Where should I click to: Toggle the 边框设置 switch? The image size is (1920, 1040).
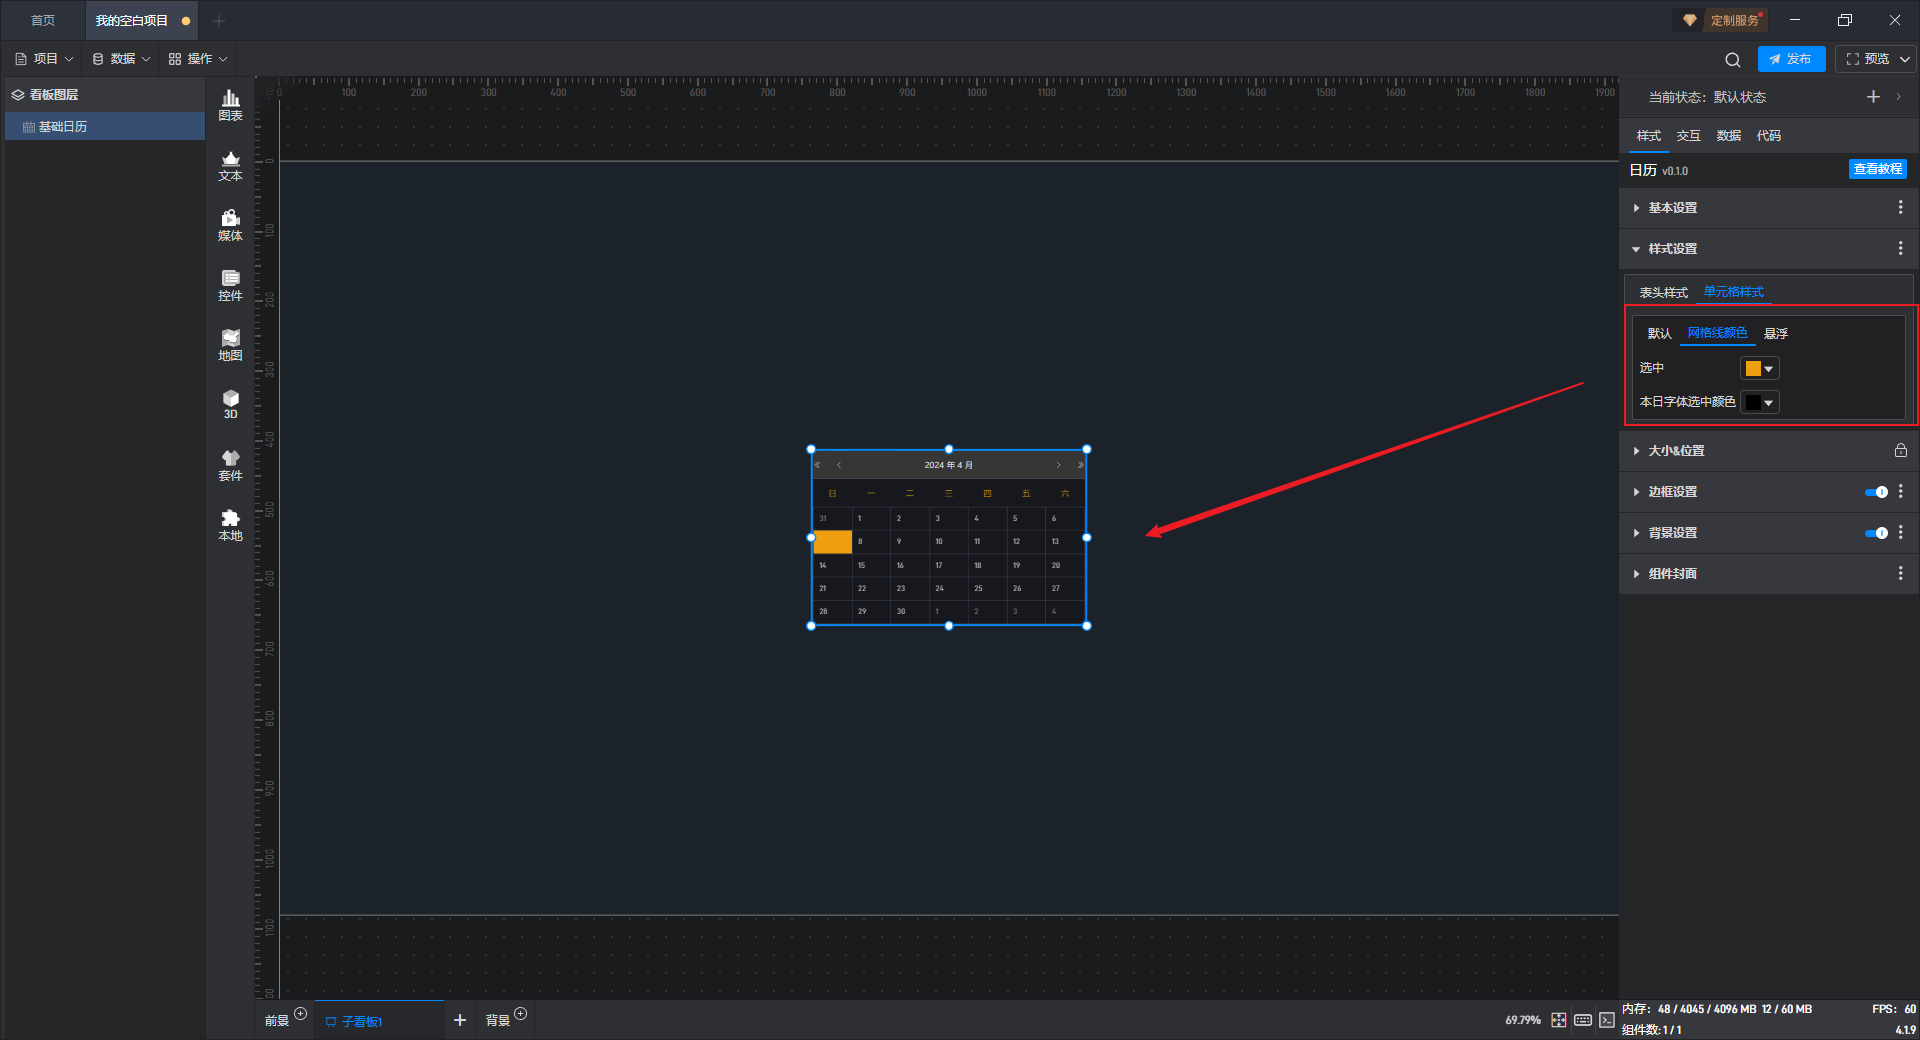coord(1876,492)
